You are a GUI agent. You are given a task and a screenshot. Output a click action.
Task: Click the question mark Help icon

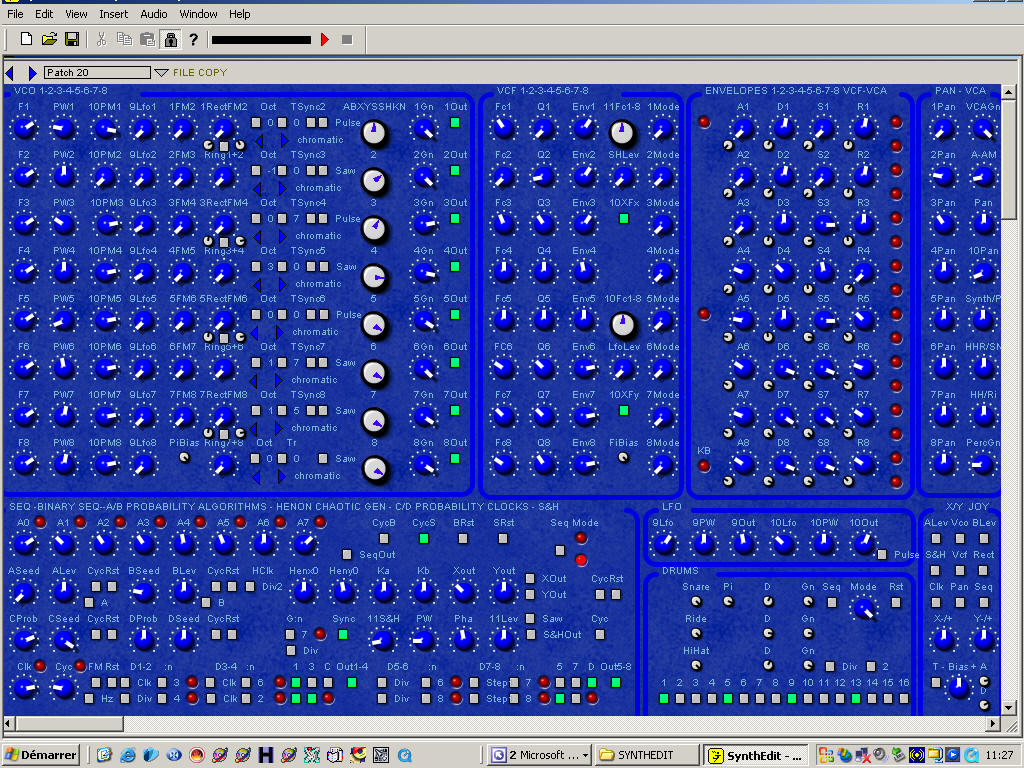click(193, 39)
